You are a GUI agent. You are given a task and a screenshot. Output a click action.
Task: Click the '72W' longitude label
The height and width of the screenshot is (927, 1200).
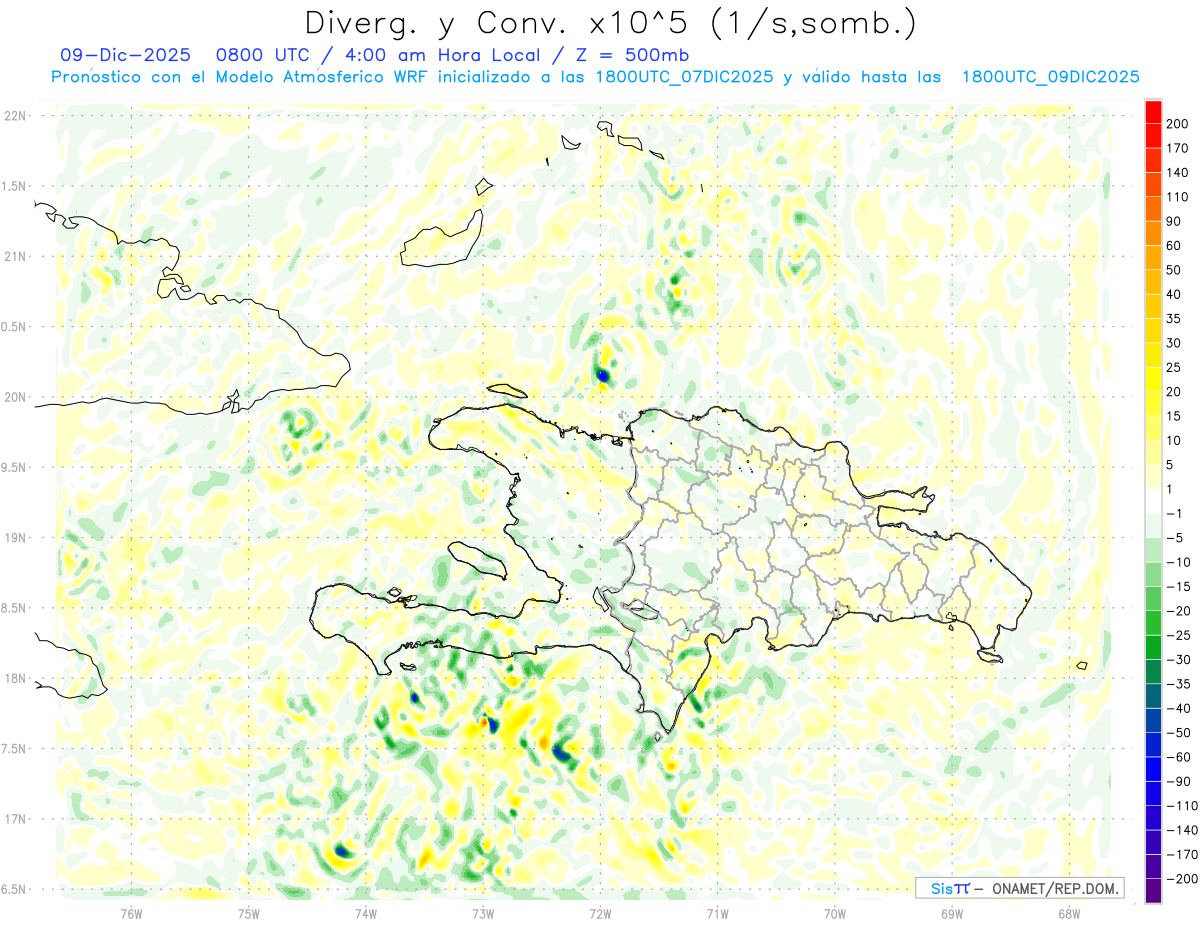pyautogui.click(x=600, y=912)
